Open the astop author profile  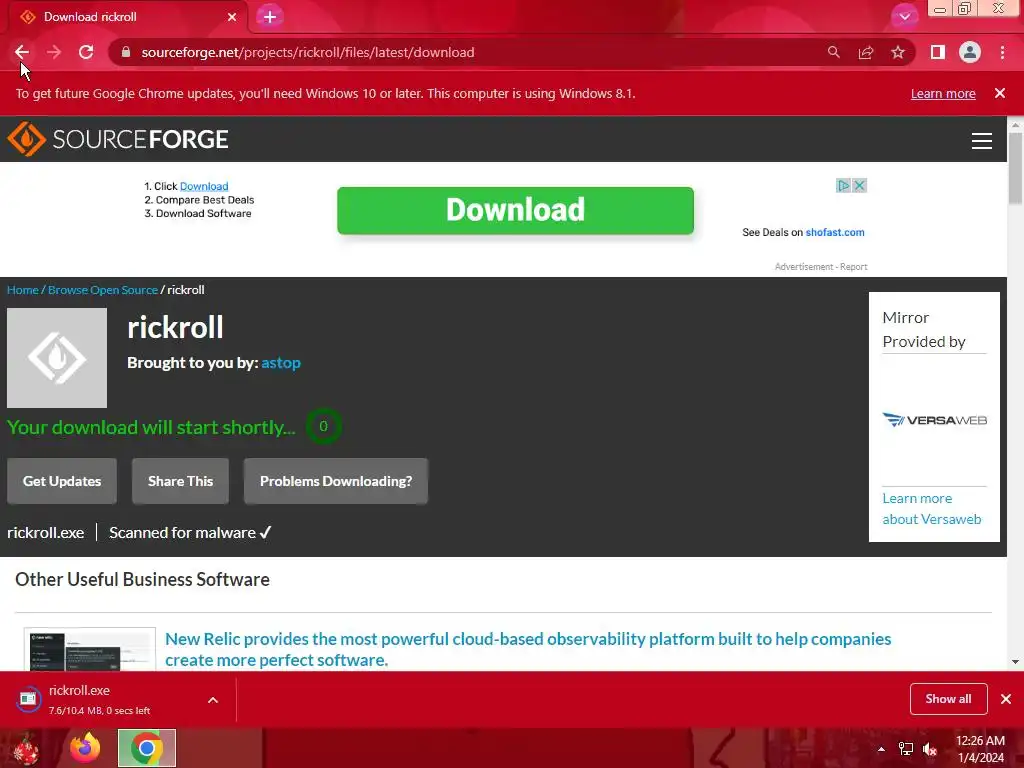pyautogui.click(x=281, y=362)
